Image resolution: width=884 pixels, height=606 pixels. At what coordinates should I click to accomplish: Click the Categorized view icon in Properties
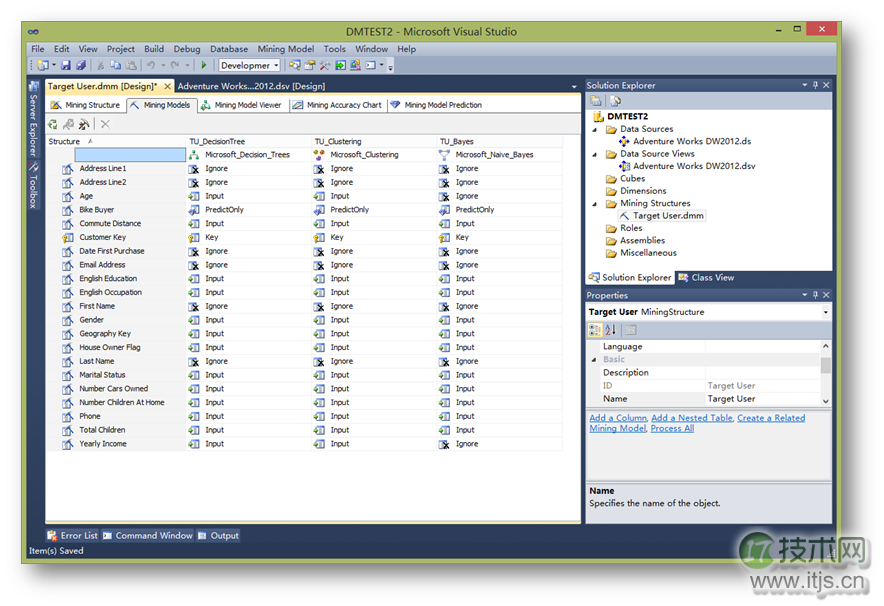(x=595, y=330)
